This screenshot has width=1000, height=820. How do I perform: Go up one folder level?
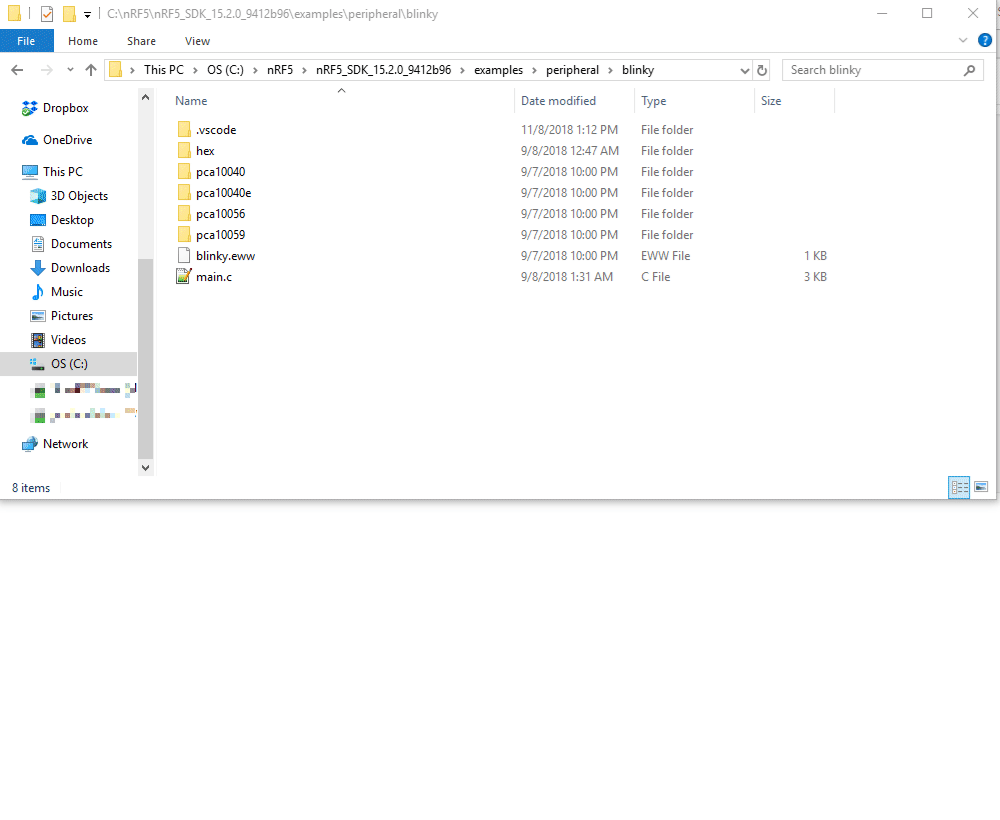[91, 70]
